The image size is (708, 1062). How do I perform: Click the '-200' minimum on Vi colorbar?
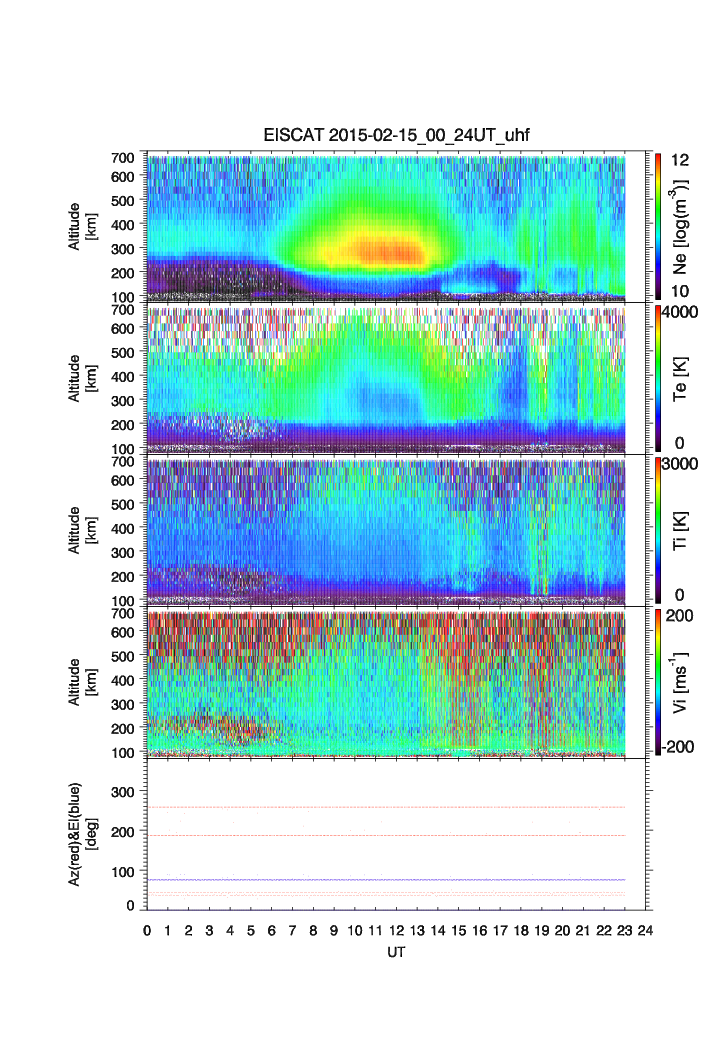678,746
